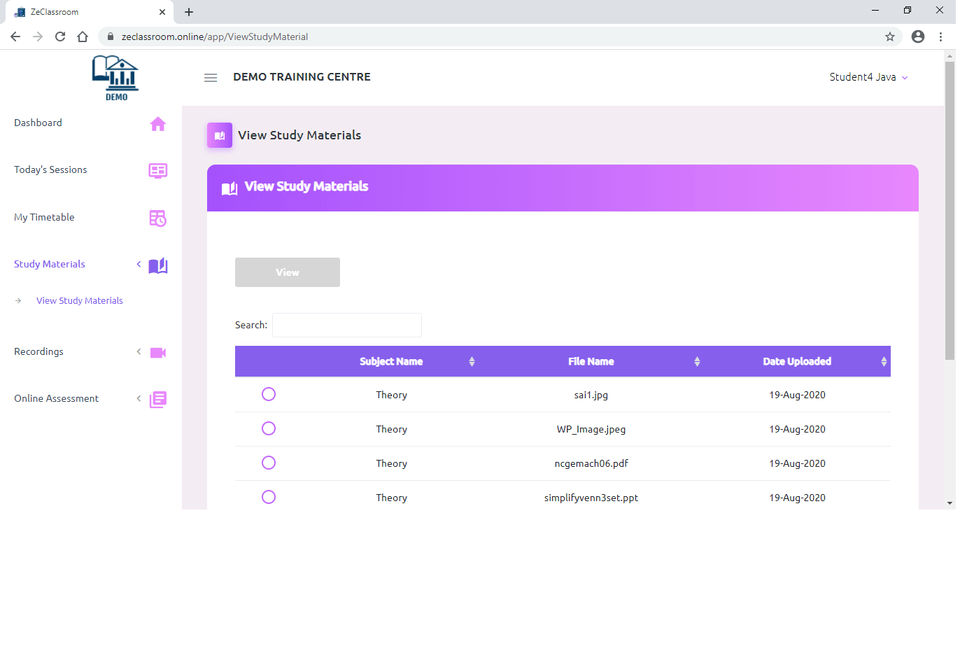Click Study Materials menu item
This screenshot has width=960, height=658.
[x=50, y=264]
